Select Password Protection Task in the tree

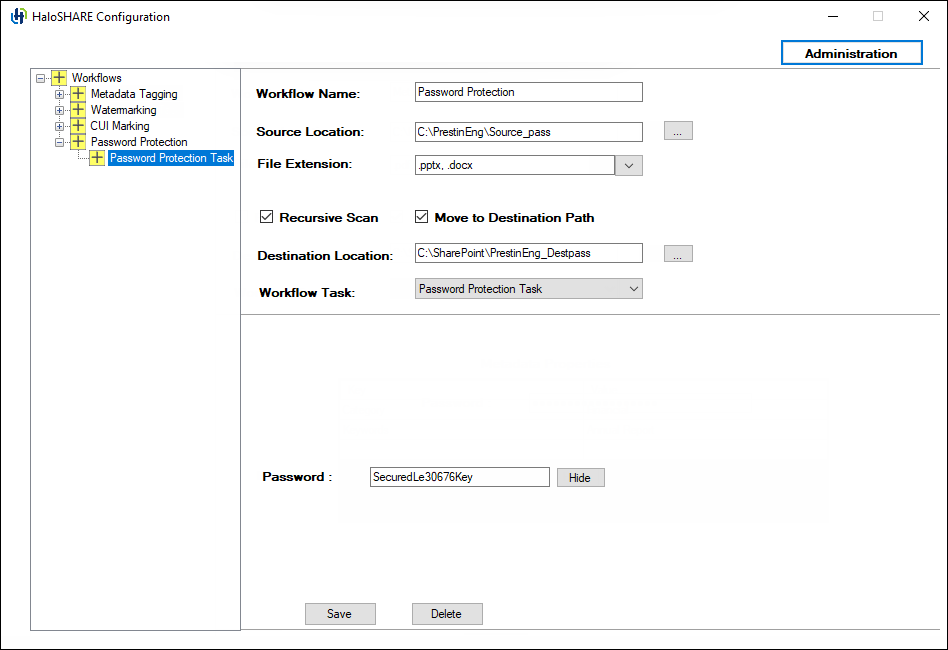click(170, 157)
